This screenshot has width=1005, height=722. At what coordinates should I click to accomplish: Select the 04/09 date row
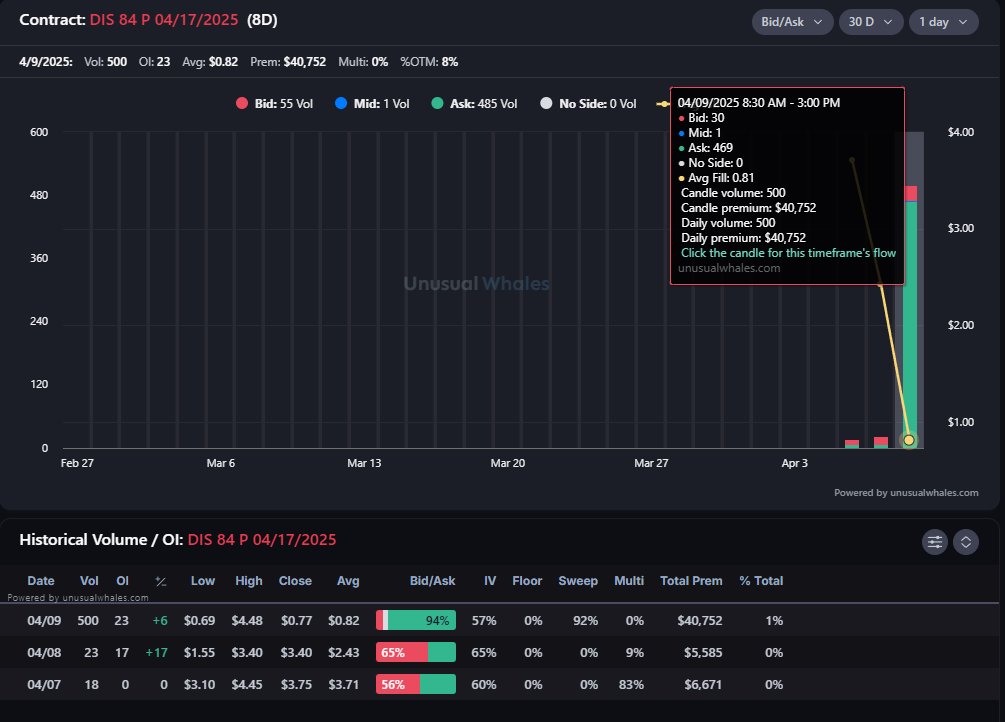pyautogui.click(x=499, y=620)
